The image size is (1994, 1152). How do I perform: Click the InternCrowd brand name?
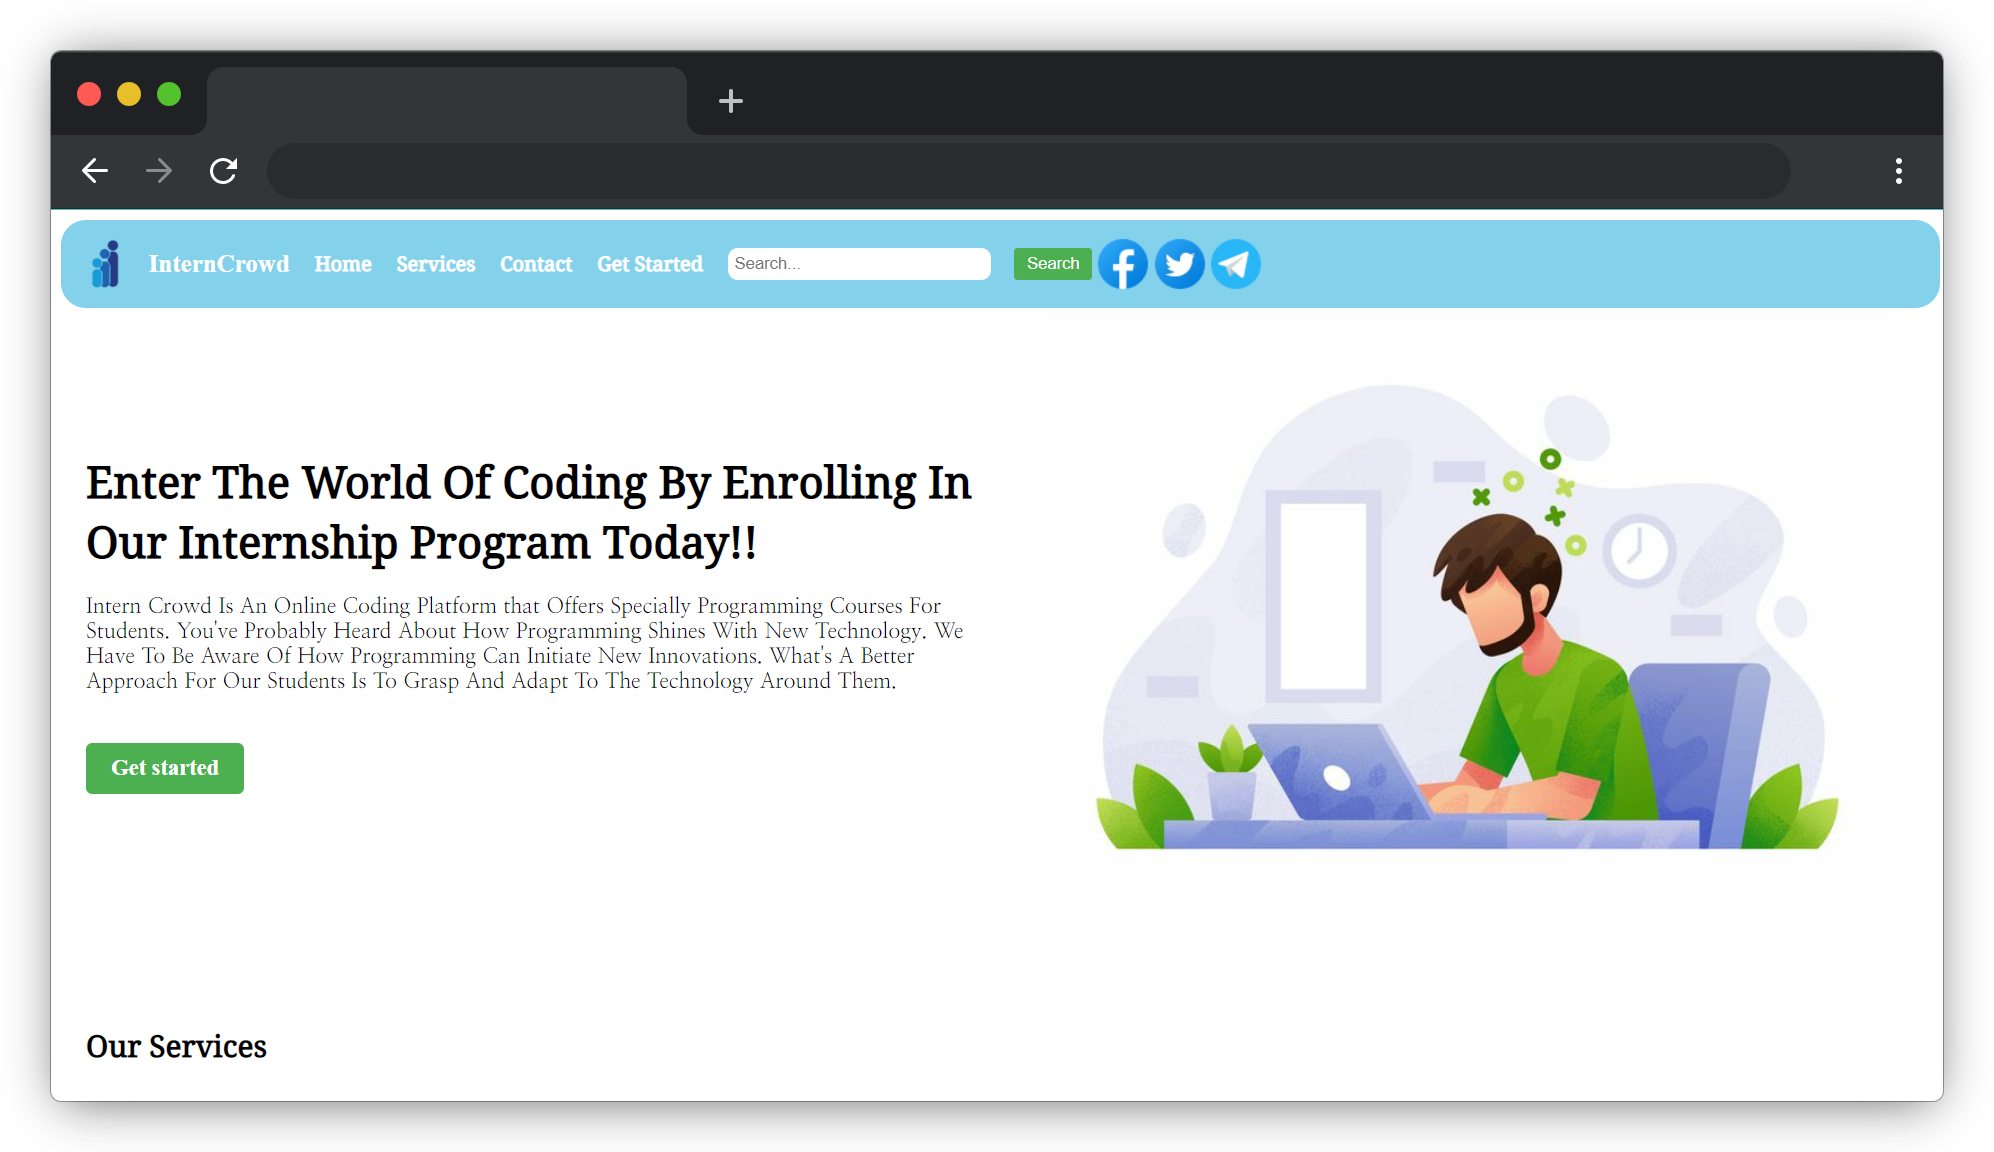[219, 264]
